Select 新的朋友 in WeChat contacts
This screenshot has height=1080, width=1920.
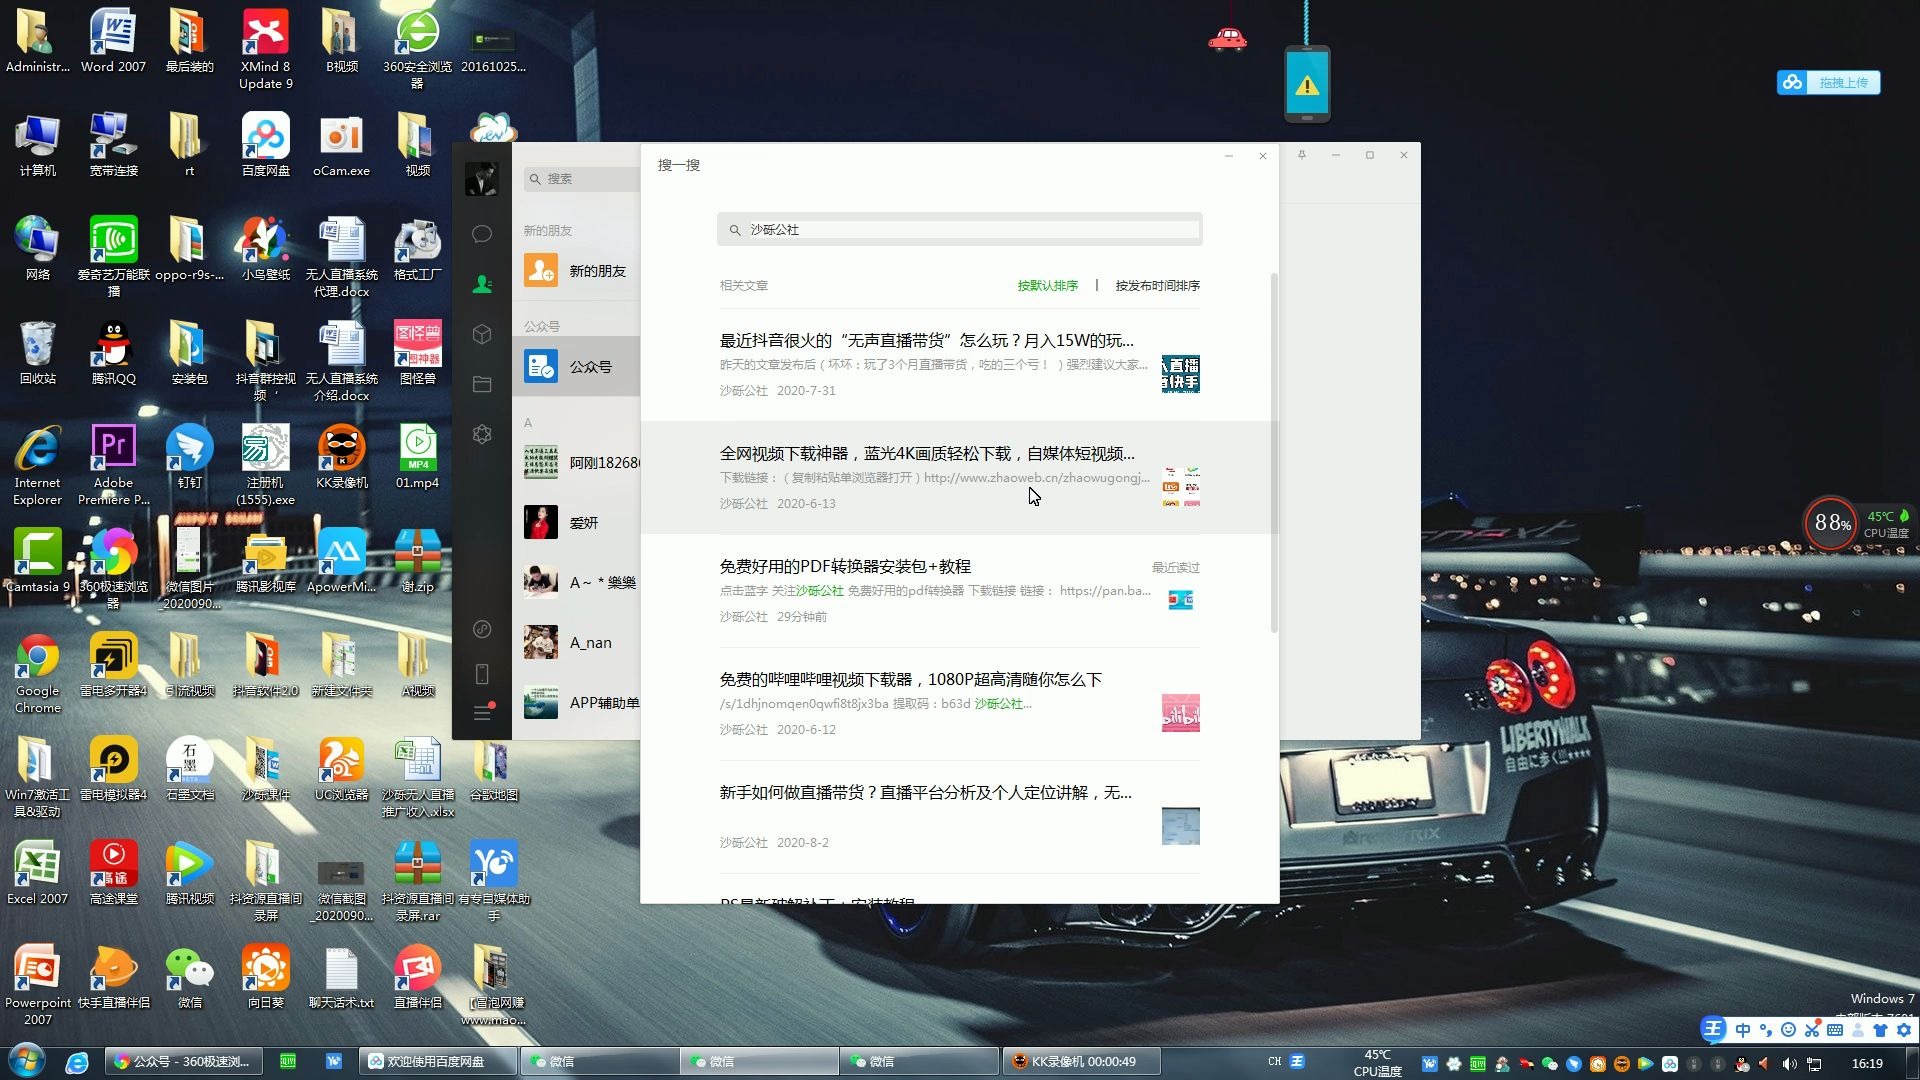coord(576,271)
